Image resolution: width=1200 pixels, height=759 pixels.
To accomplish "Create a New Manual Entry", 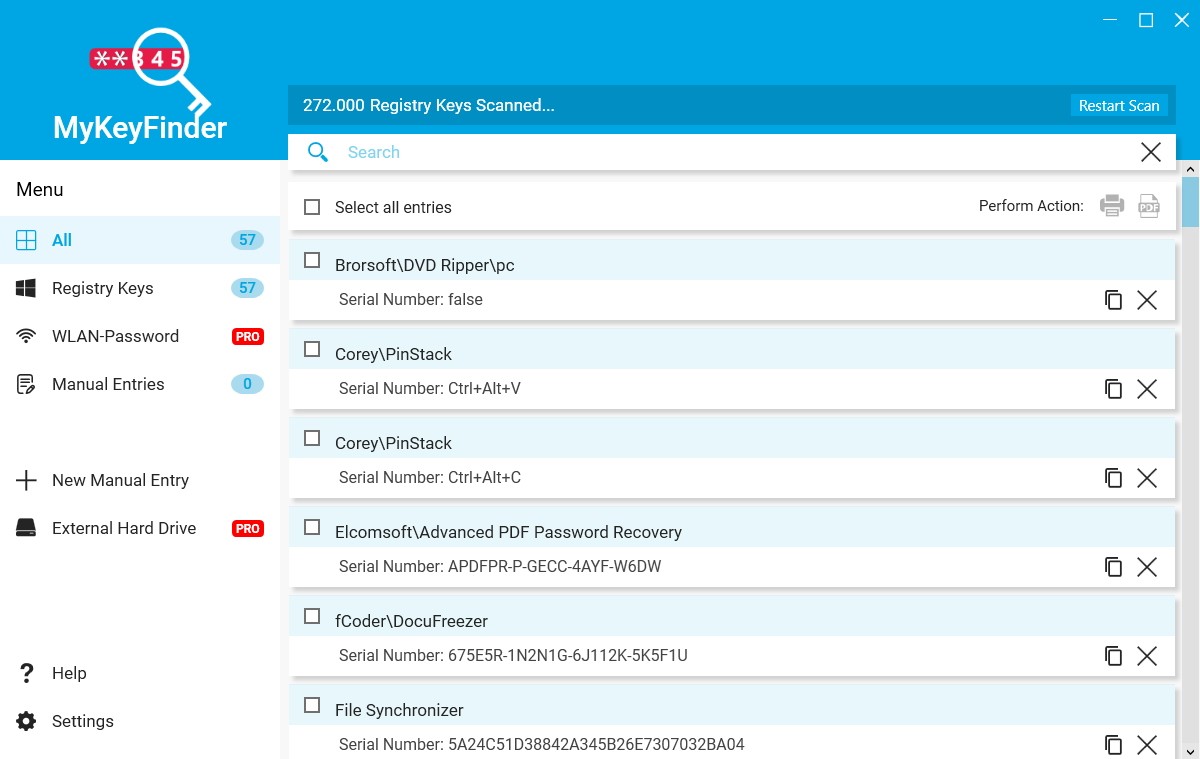I will pyautogui.click(x=120, y=480).
